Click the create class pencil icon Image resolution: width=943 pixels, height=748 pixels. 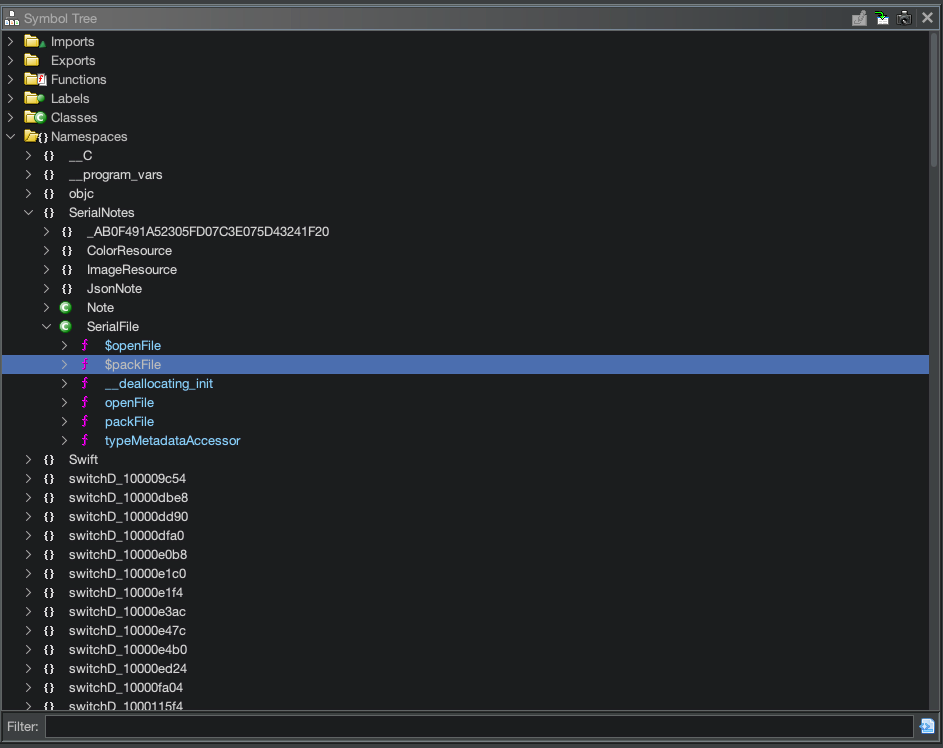point(859,18)
